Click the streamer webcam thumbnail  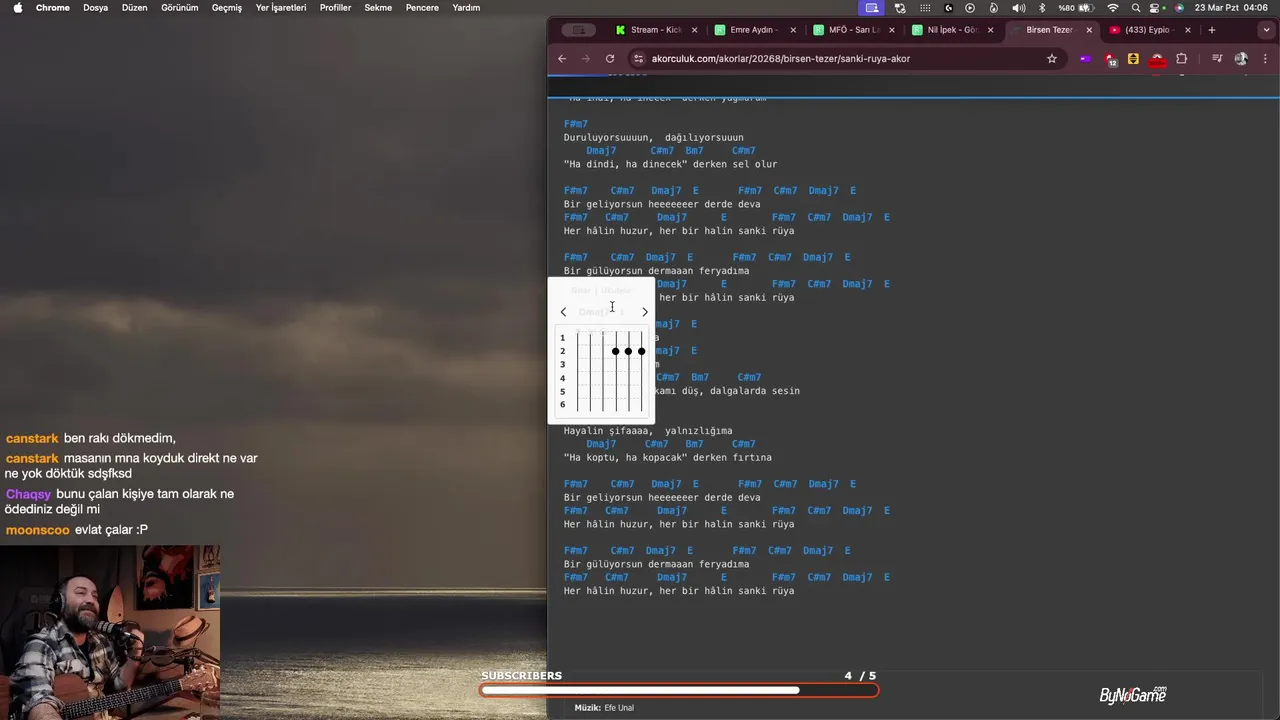click(x=110, y=632)
